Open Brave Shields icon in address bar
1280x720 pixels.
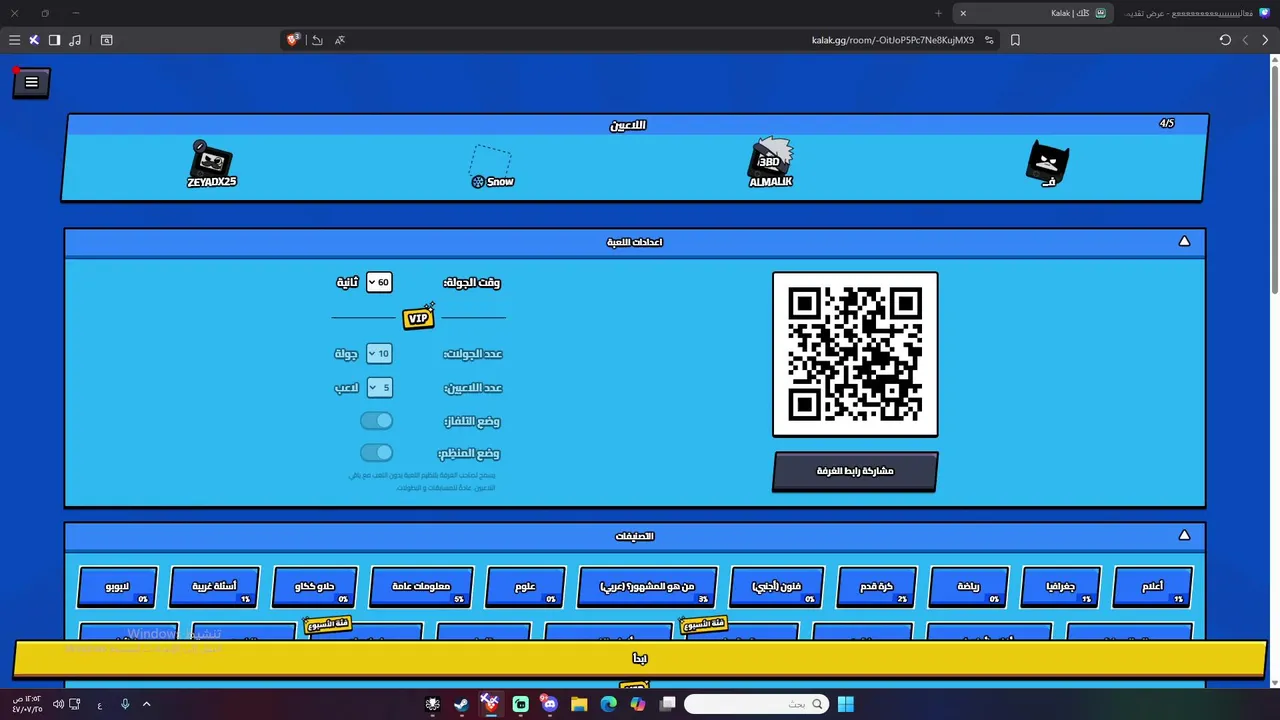point(293,40)
